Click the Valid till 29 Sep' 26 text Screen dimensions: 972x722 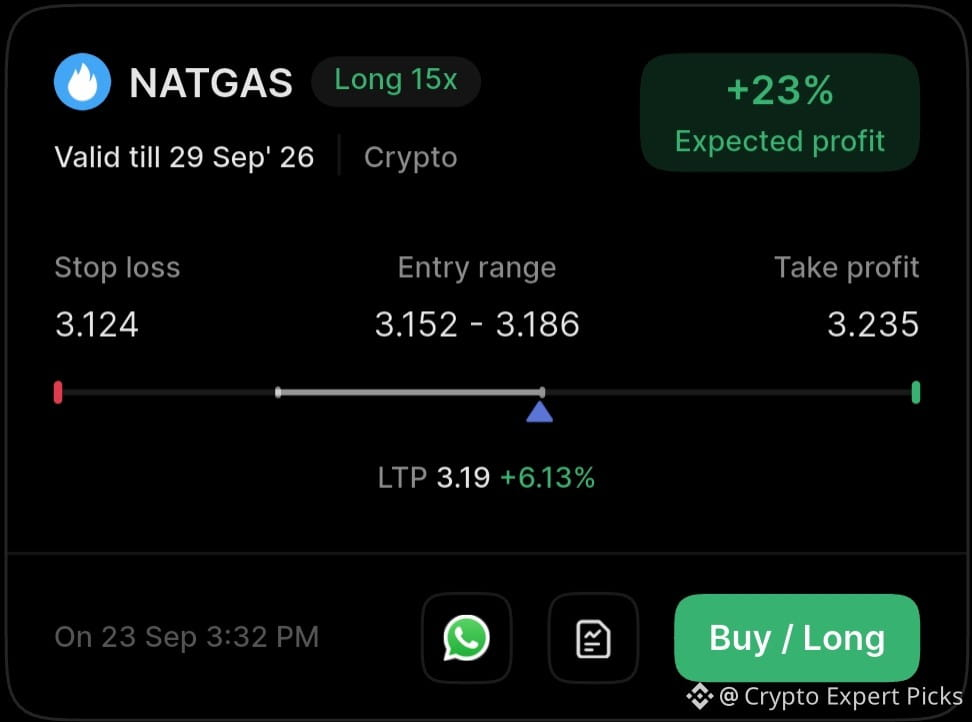[184, 157]
